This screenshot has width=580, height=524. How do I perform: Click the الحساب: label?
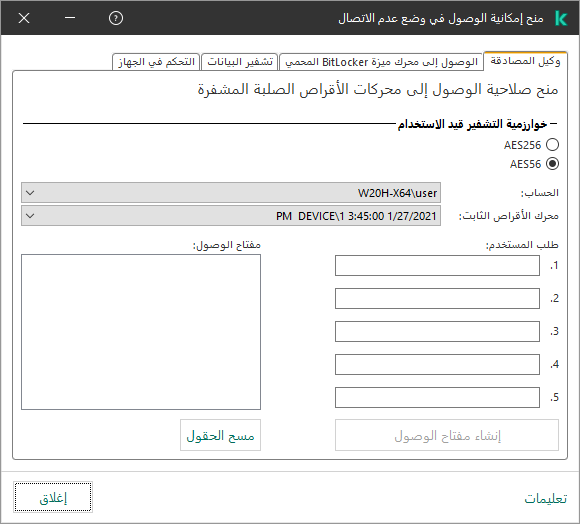[540, 193]
